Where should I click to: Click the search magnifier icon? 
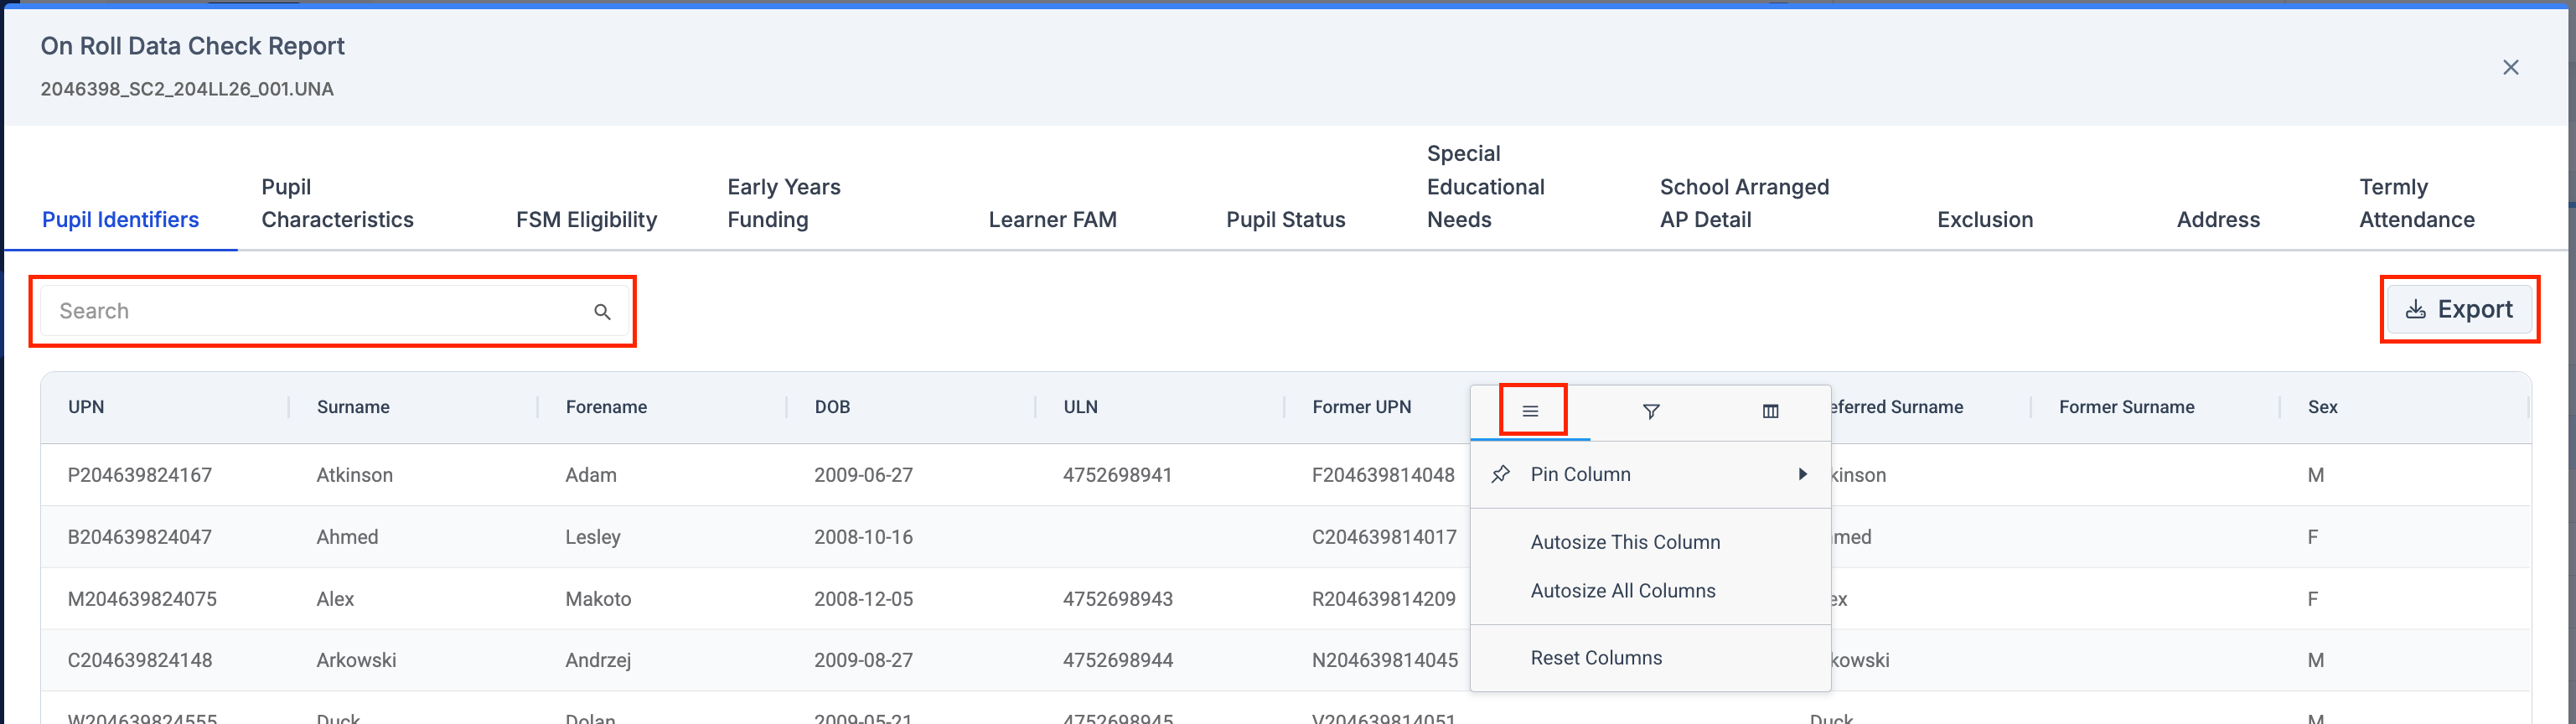coord(602,312)
